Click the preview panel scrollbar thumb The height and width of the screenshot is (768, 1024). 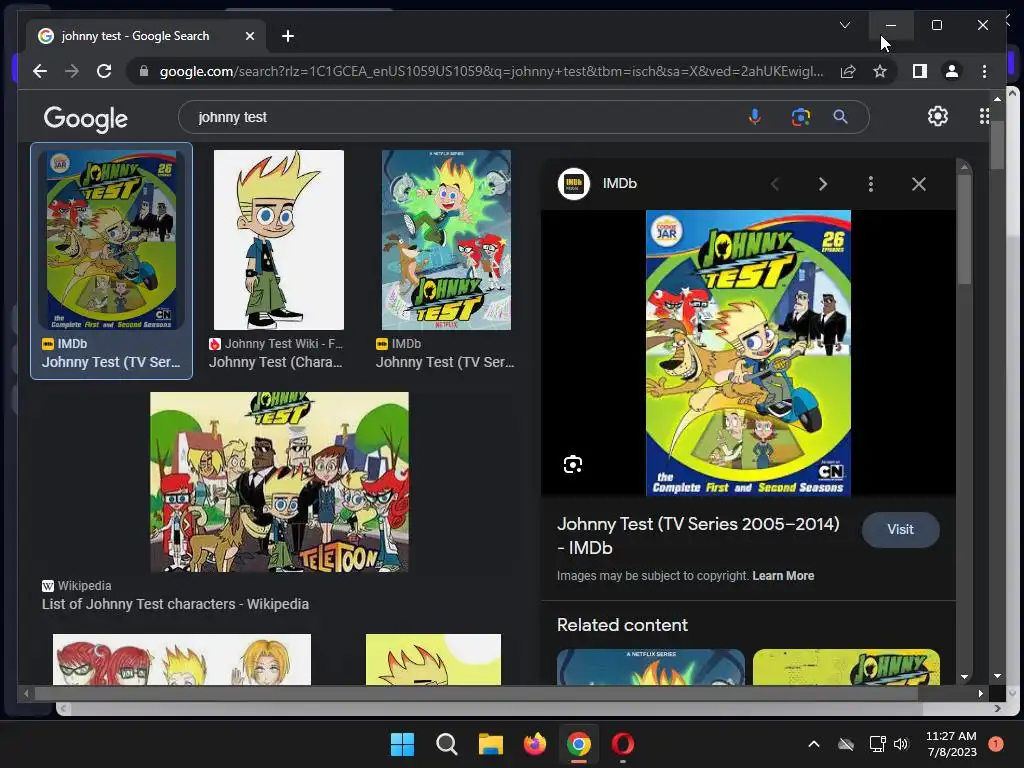coord(964,228)
